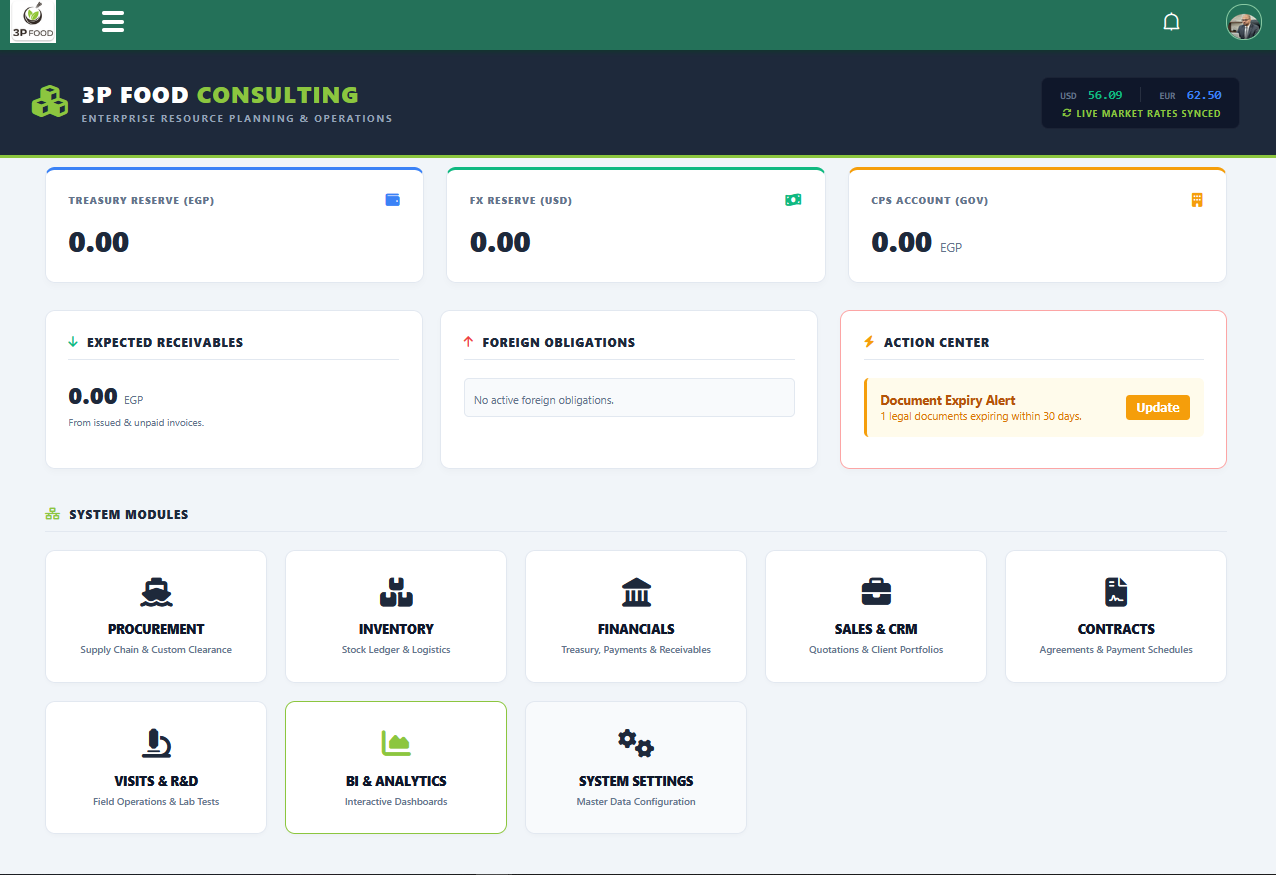The width and height of the screenshot is (1276, 875).
Task: Click 'Interactive Dashboards' text
Action: 396,802
